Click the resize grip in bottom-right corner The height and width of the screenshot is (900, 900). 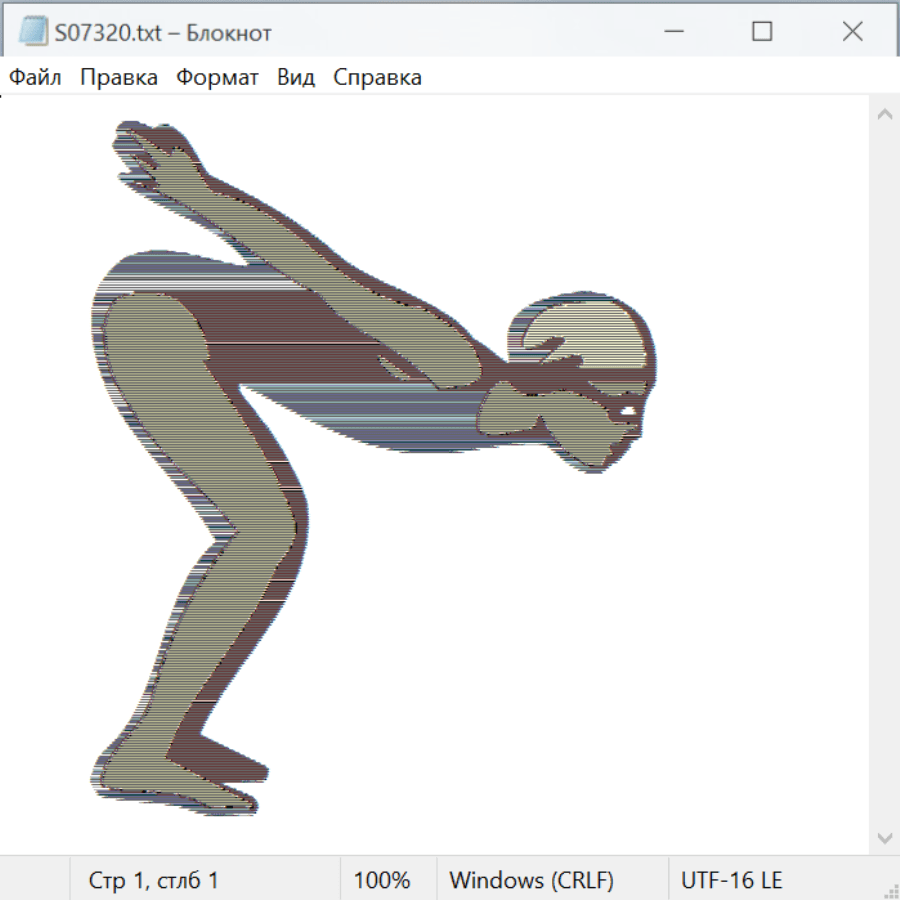pyautogui.click(x=891, y=891)
